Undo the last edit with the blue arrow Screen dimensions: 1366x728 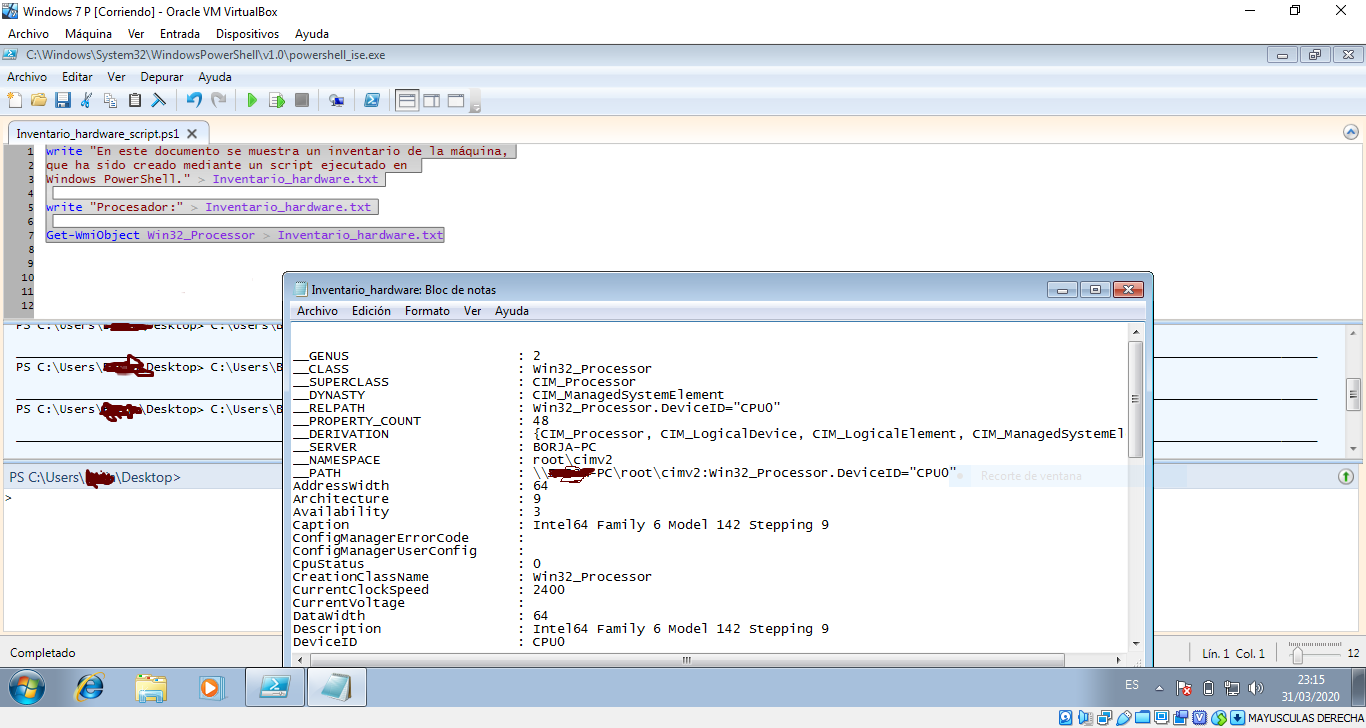194,100
